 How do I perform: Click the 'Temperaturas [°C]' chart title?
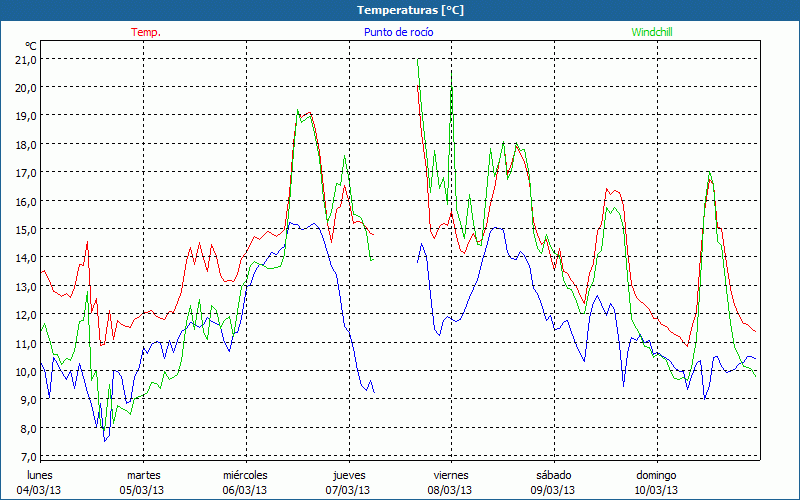(399, 10)
